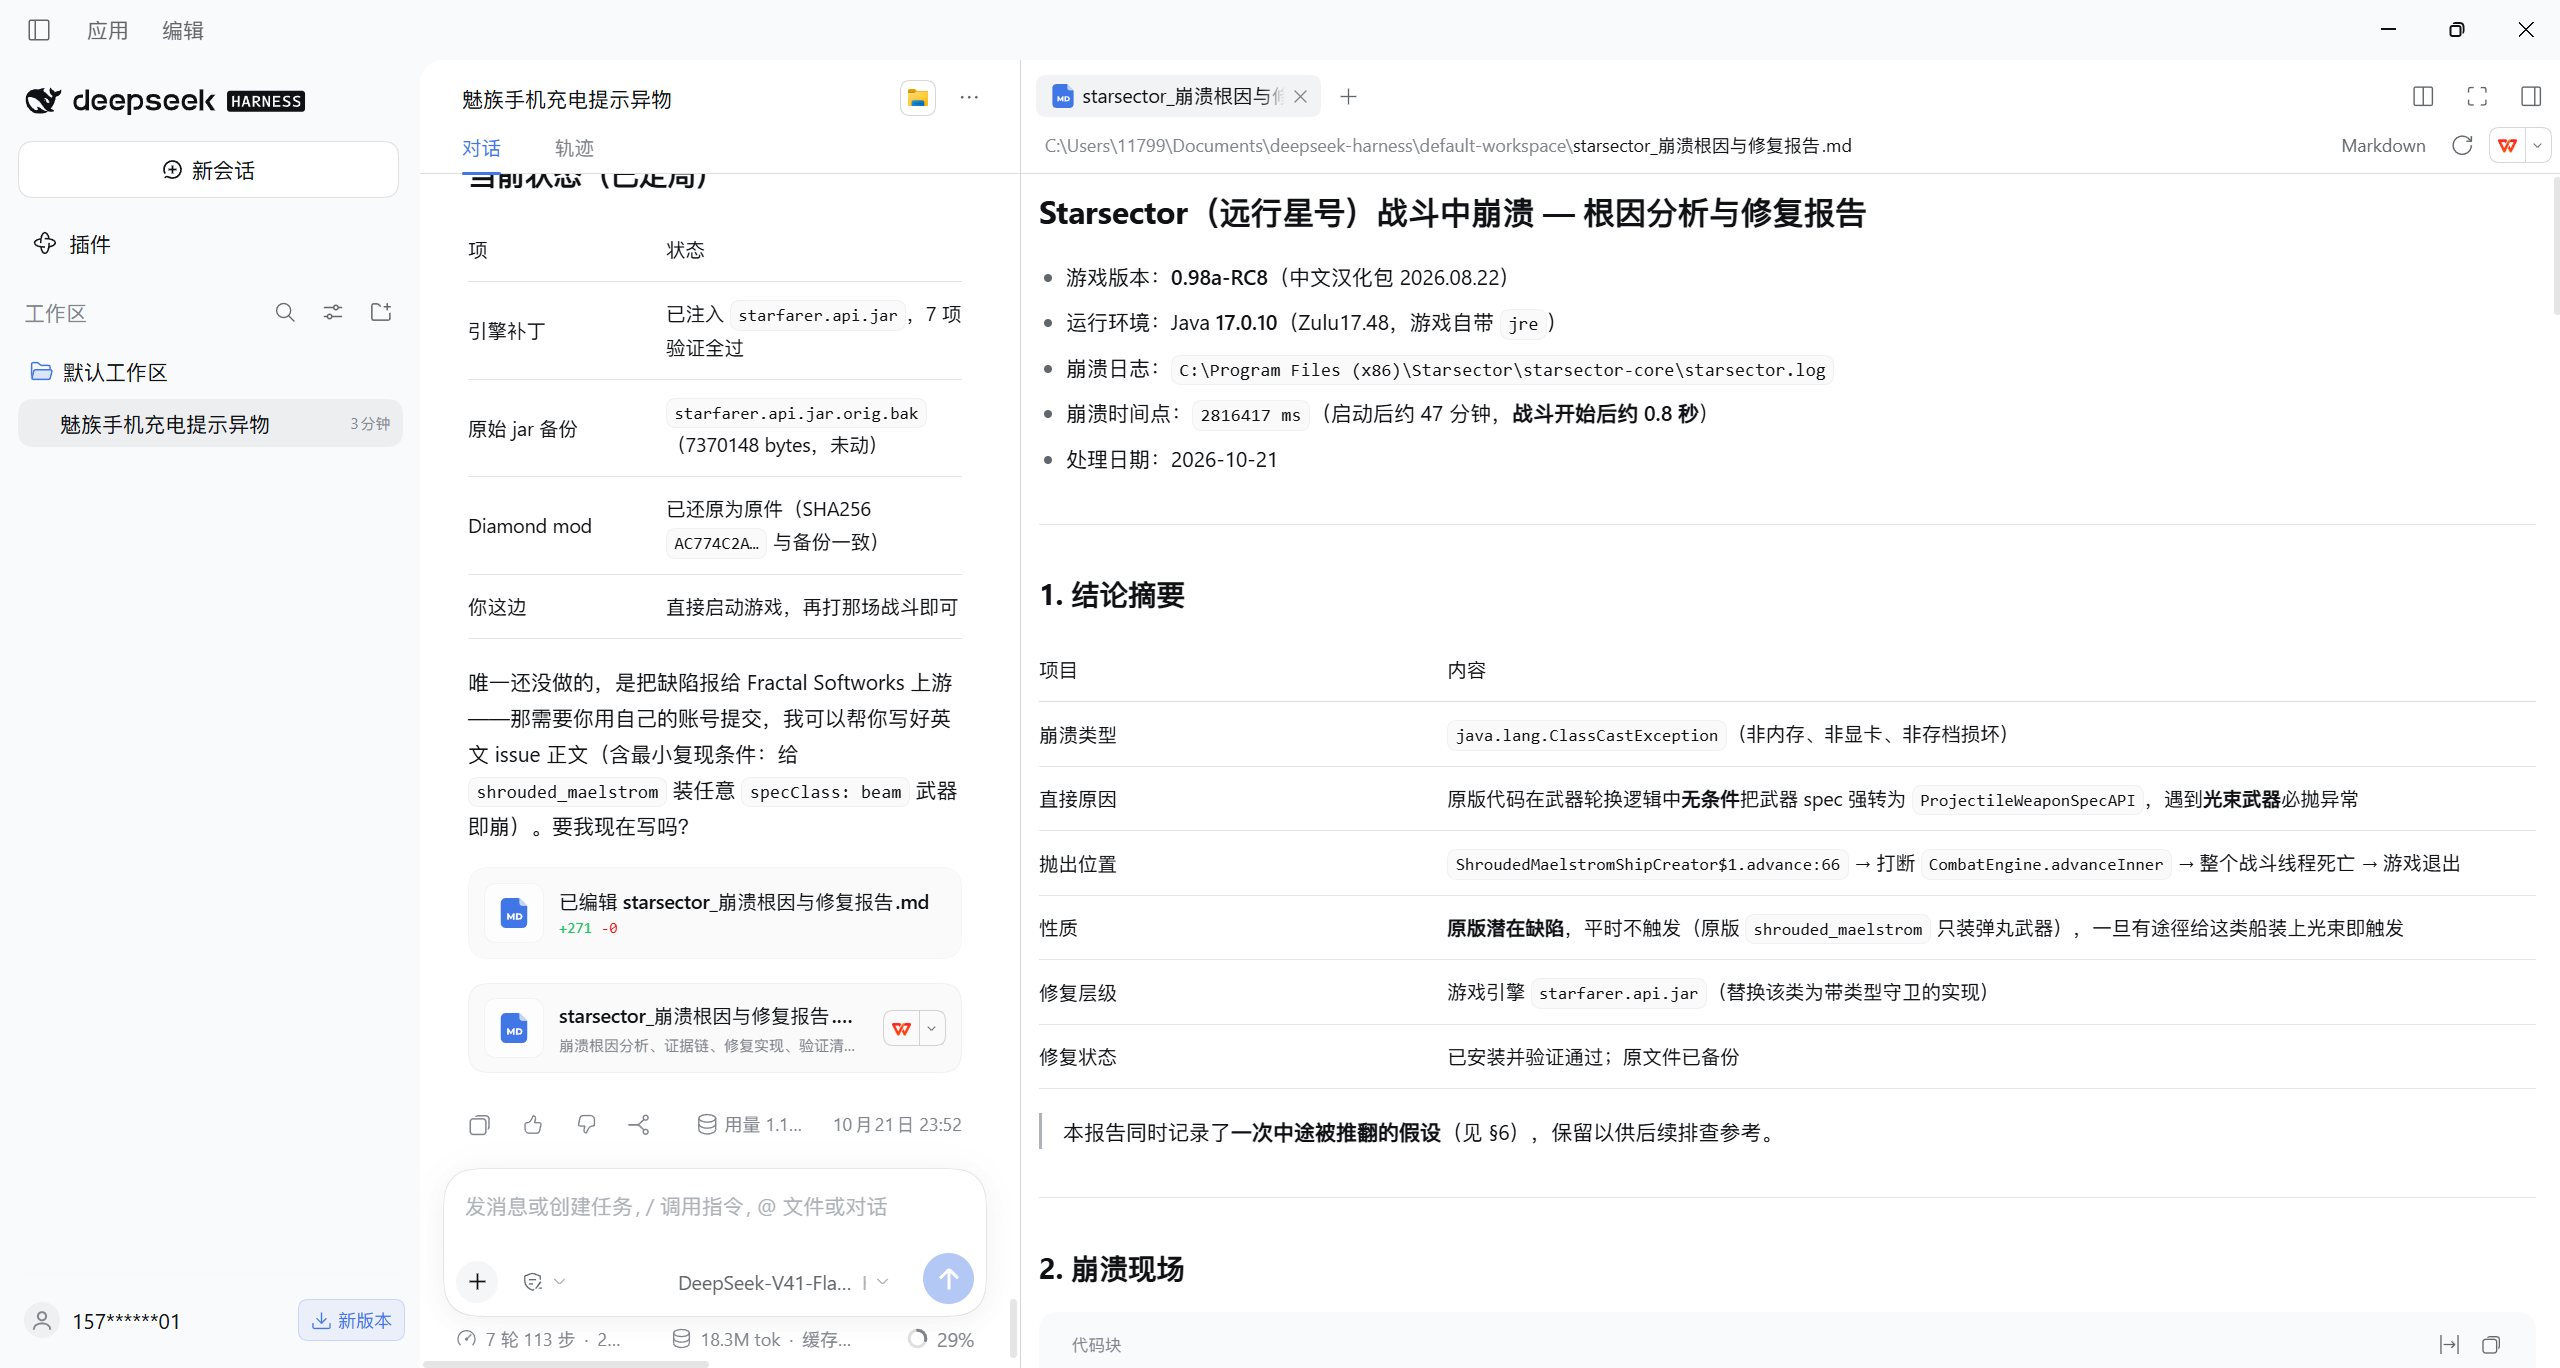
Task: Enter fullscreen preview mode
Action: point(2477,97)
